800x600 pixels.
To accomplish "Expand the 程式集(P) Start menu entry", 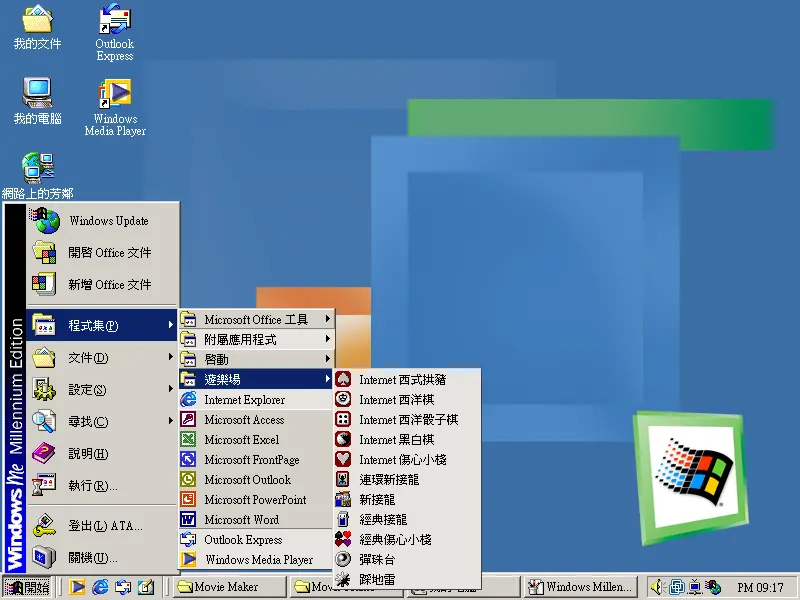I will (x=102, y=326).
